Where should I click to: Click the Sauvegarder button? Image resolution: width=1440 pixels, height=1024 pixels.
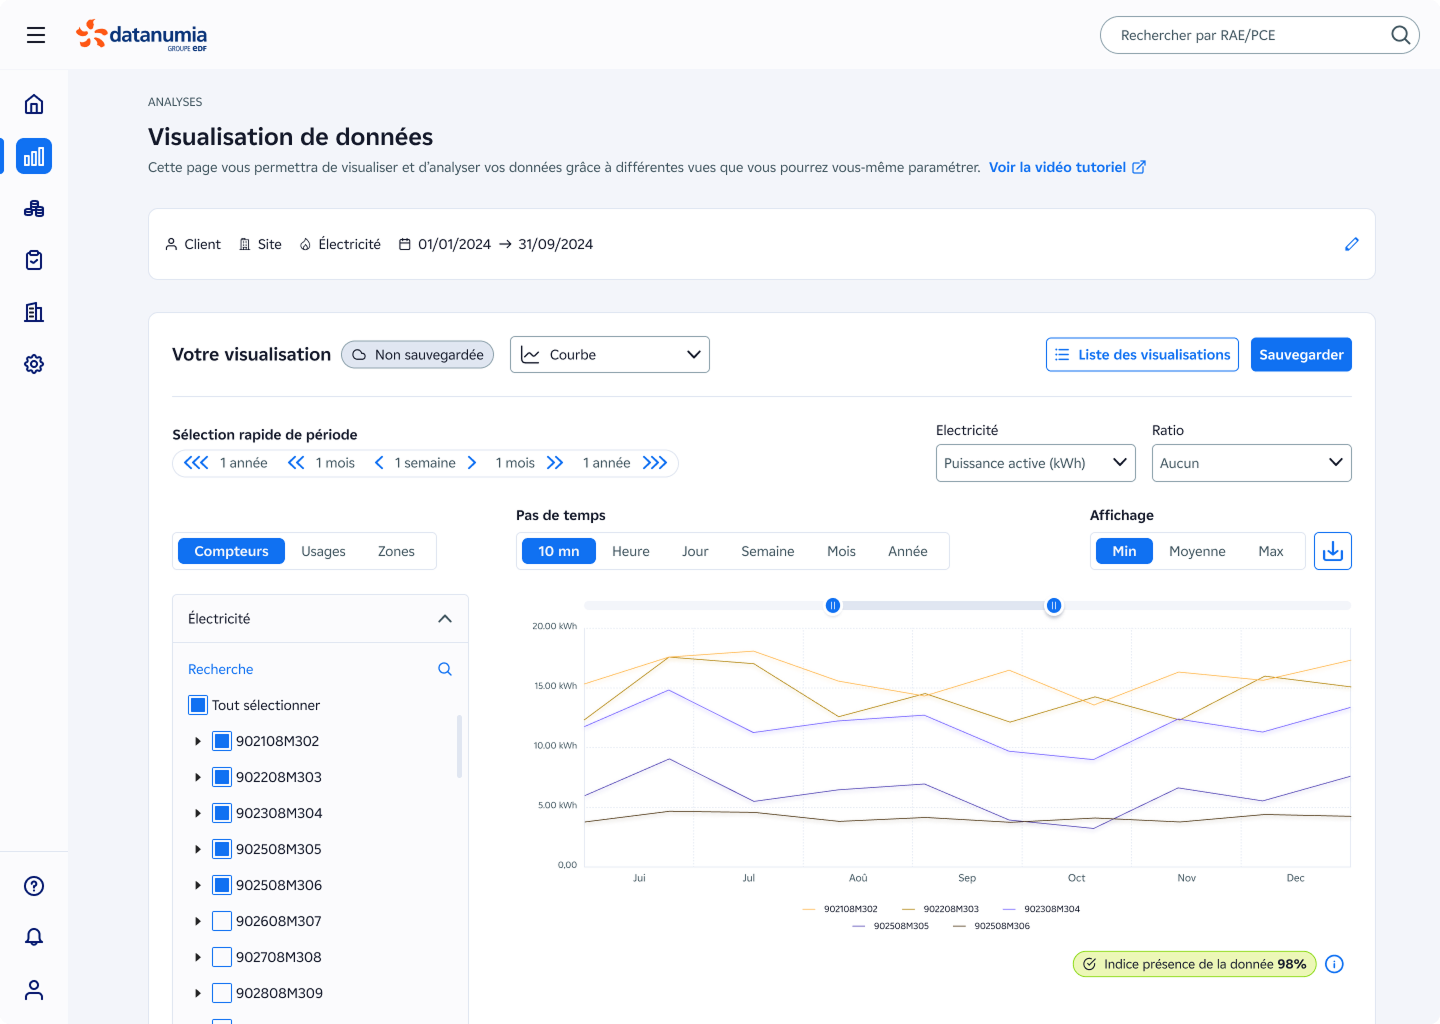(1300, 355)
